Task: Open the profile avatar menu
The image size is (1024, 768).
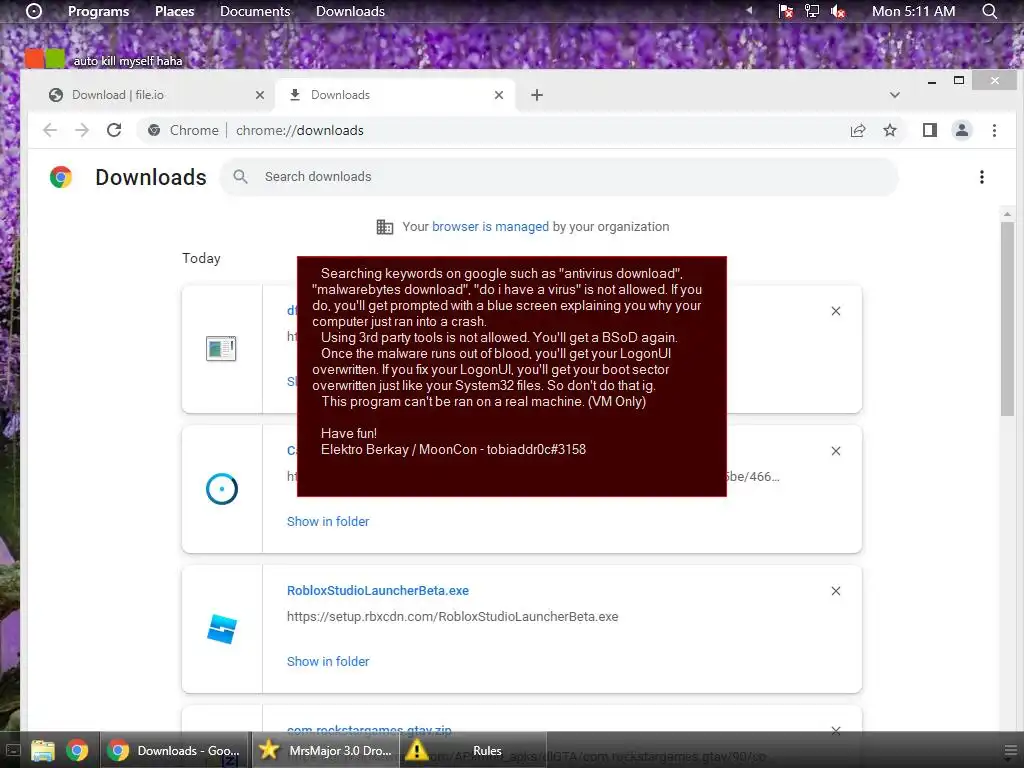Action: coord(962,130)
